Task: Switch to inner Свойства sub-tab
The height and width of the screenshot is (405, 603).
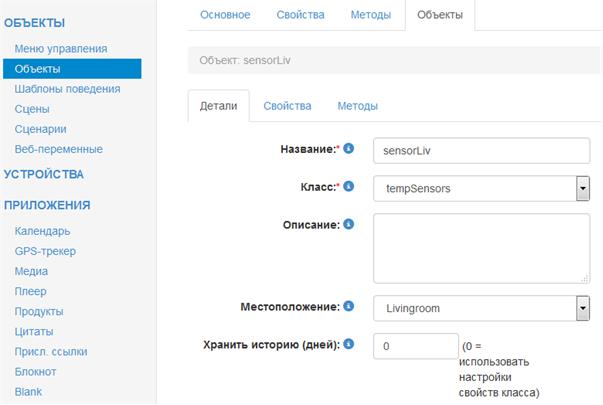Action: (x=287, y=106)
